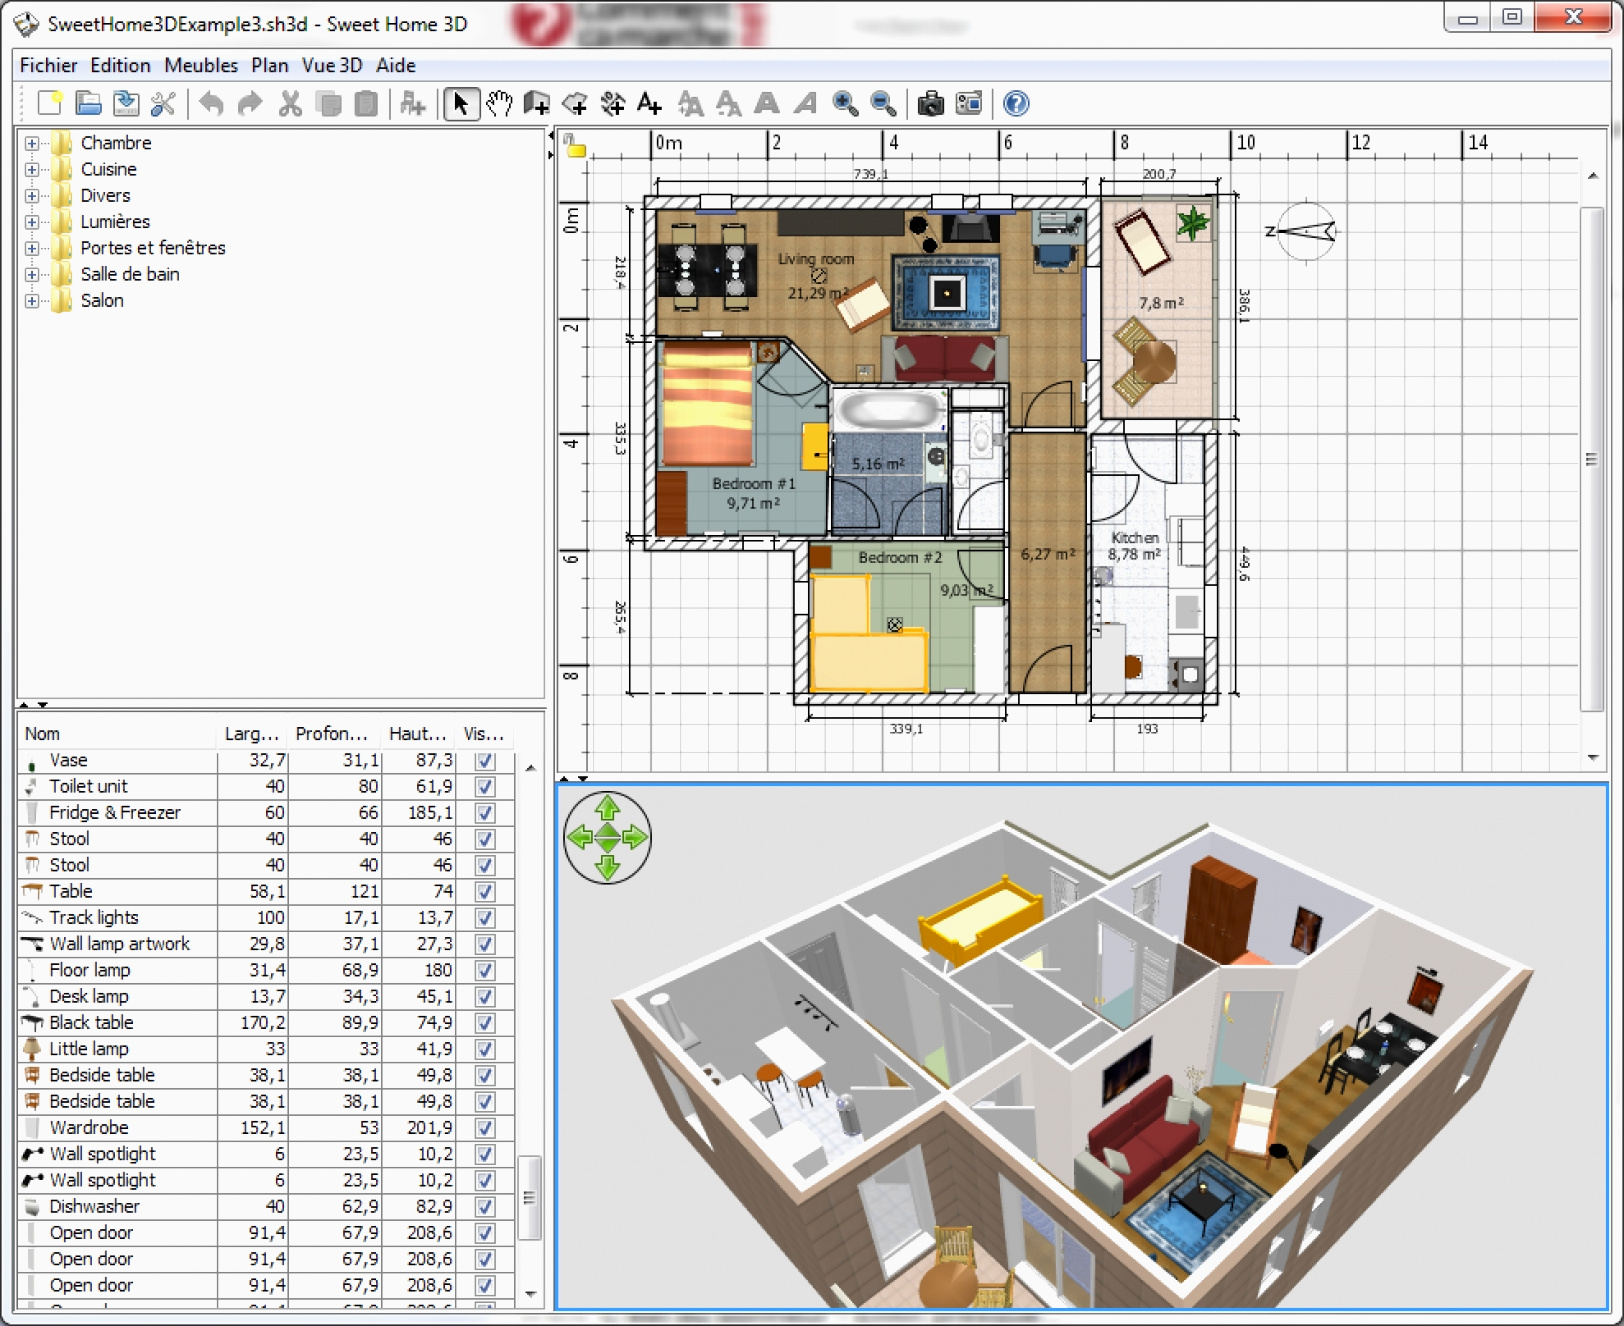This screenshot has width=1624, height=1326.
Task: Expand the Chambre catalog folder
Action: click(x=32, y=143)
